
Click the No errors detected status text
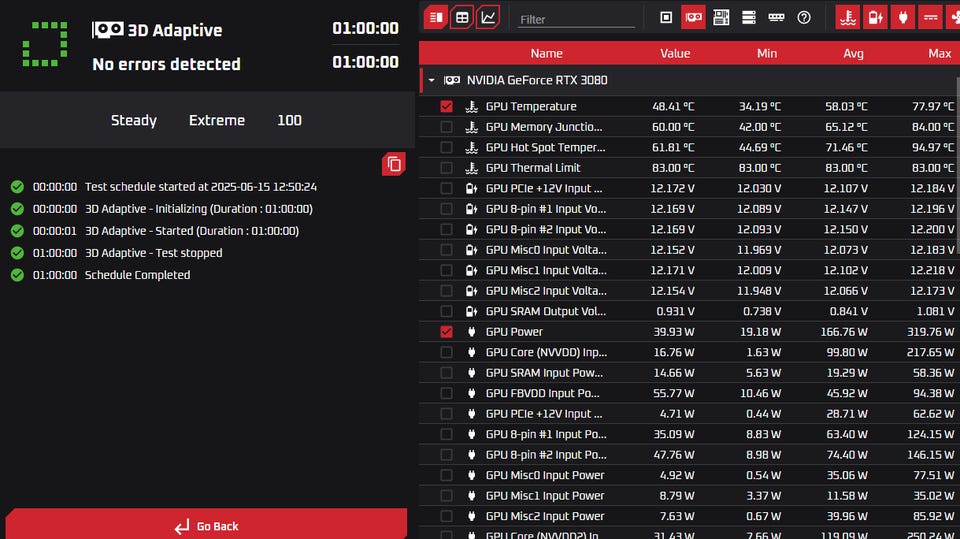(167, 64)
